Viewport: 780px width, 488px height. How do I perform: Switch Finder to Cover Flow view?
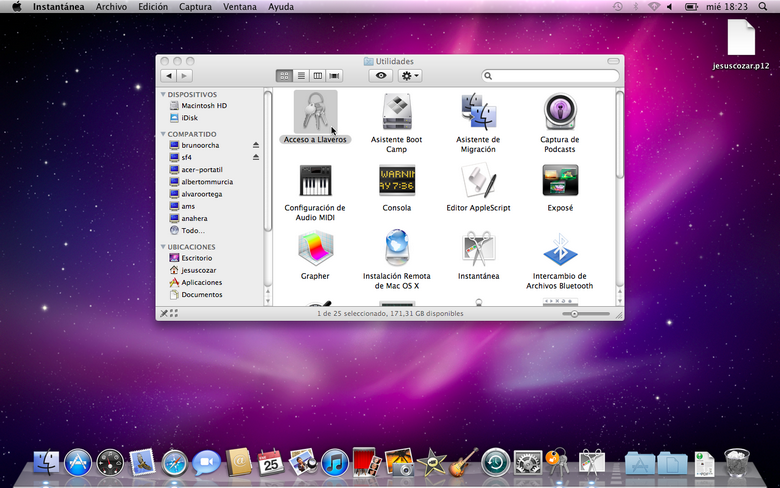pyautogui.click(x=334, y=76)
